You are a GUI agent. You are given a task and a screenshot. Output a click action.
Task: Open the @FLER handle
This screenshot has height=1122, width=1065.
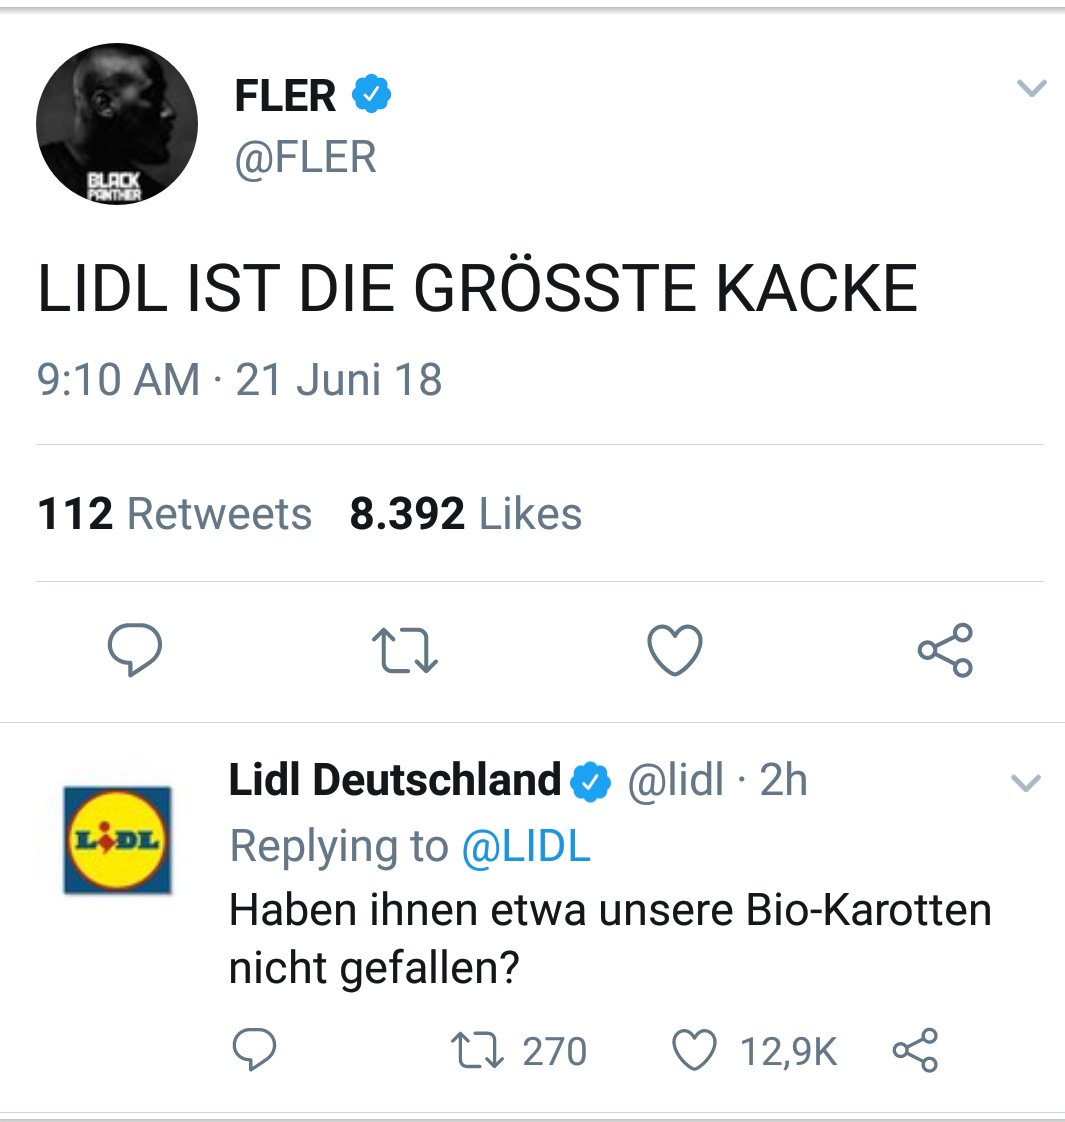305,158
